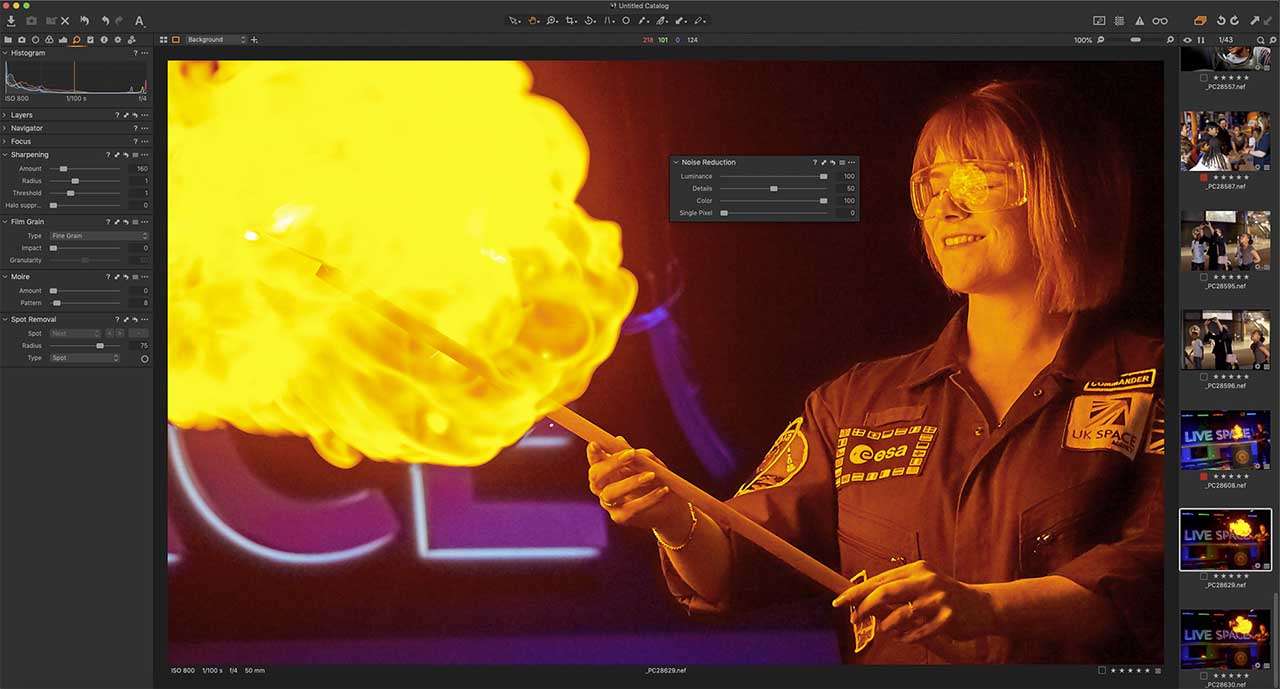Select the Spot removal circle tool
Viewport: 1280px width, 689px height.
click(626, 20)
